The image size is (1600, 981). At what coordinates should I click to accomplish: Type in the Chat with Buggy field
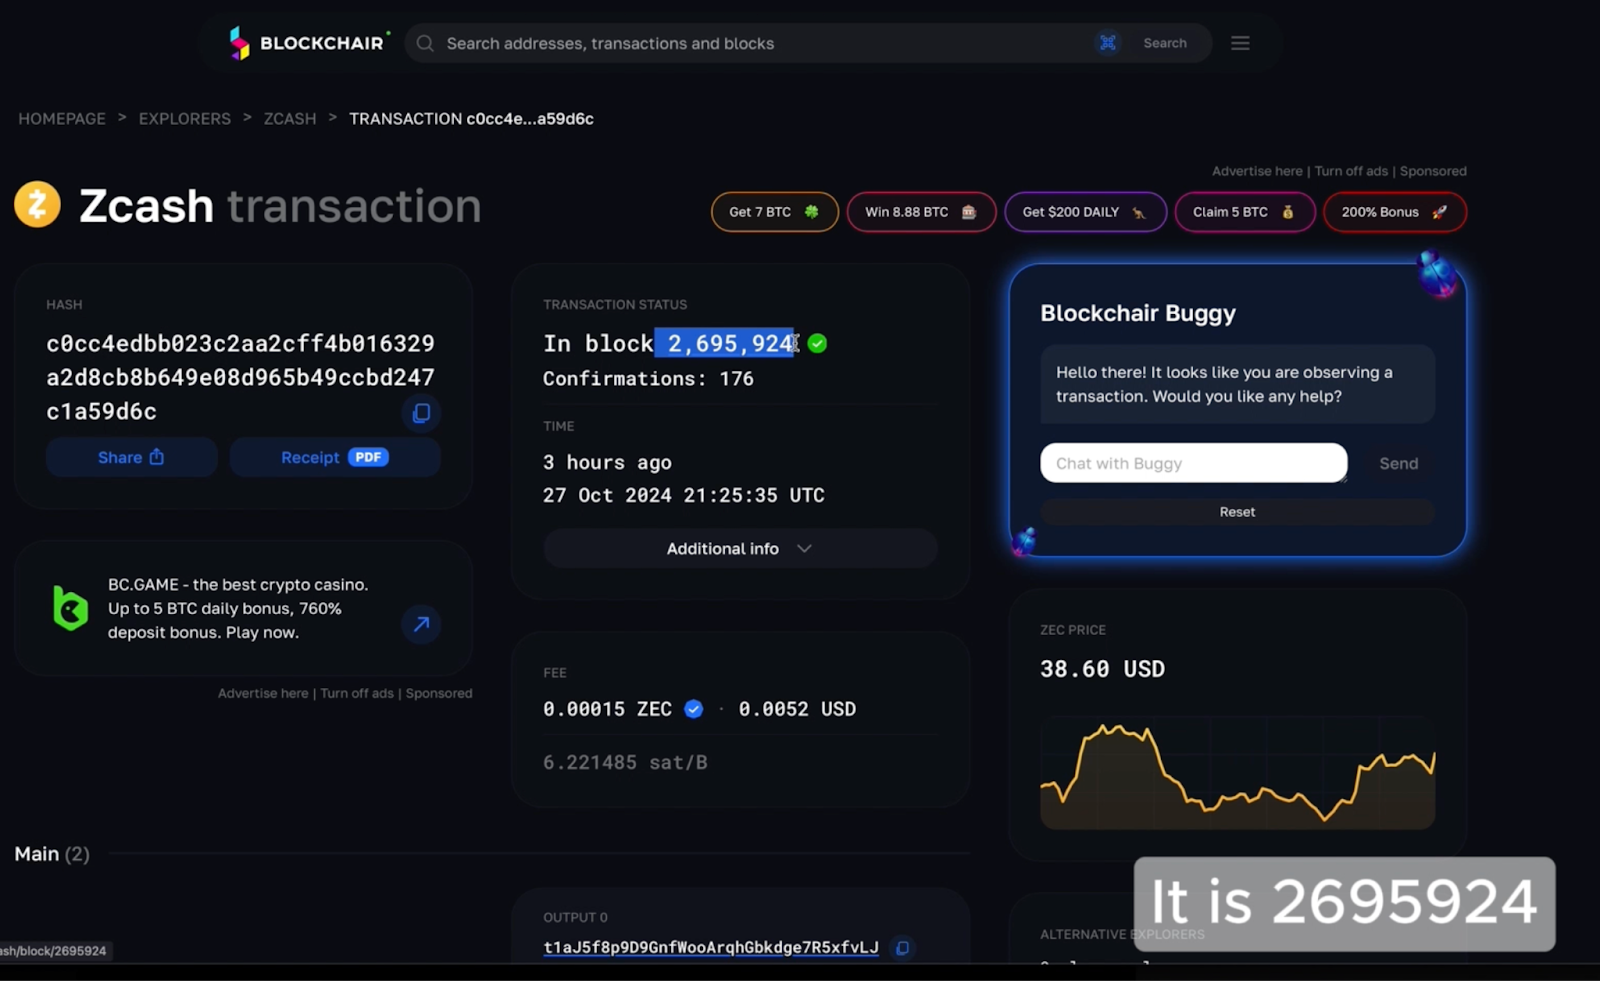pyautogui.click(x=1194, y=463)
